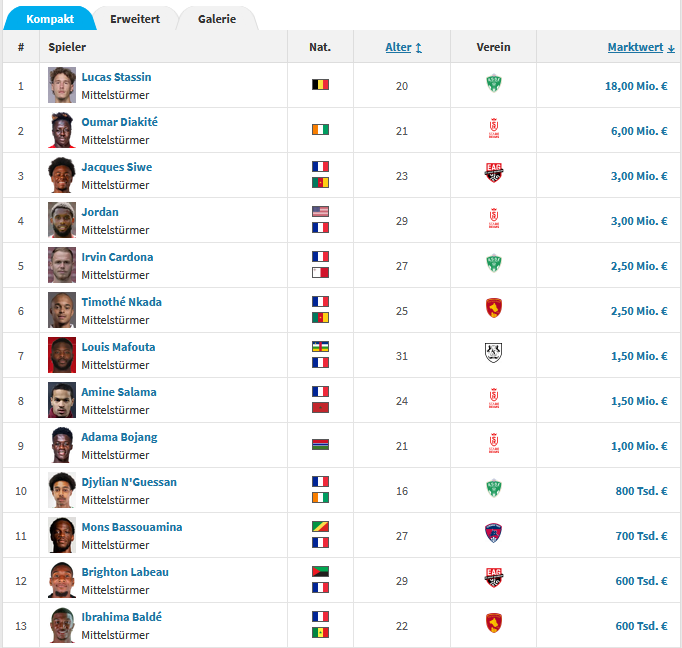Click the Belgium flag in Lucas Stassin's row
The height and width of the screenshot is (648, 682).
(320, 85)
